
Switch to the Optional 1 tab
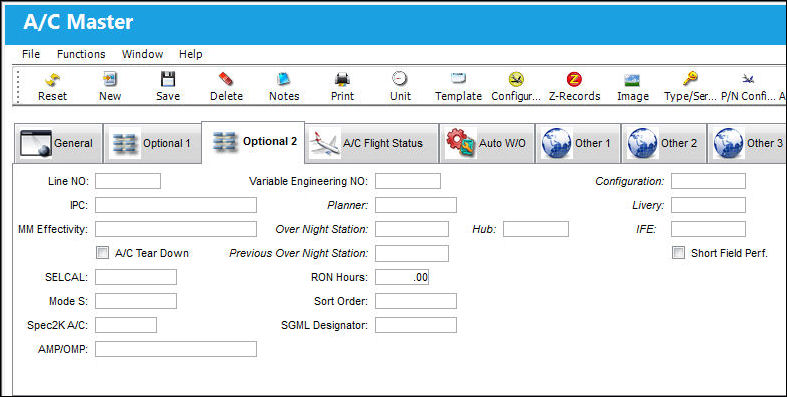[x=153, y=144]
